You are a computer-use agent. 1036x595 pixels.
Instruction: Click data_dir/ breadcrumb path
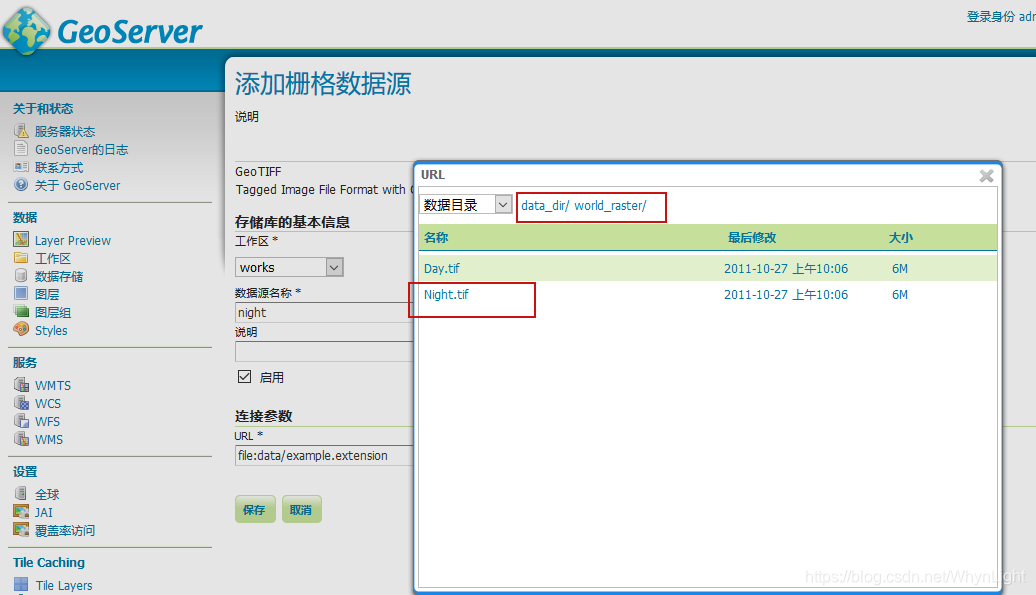pos(545,205)
